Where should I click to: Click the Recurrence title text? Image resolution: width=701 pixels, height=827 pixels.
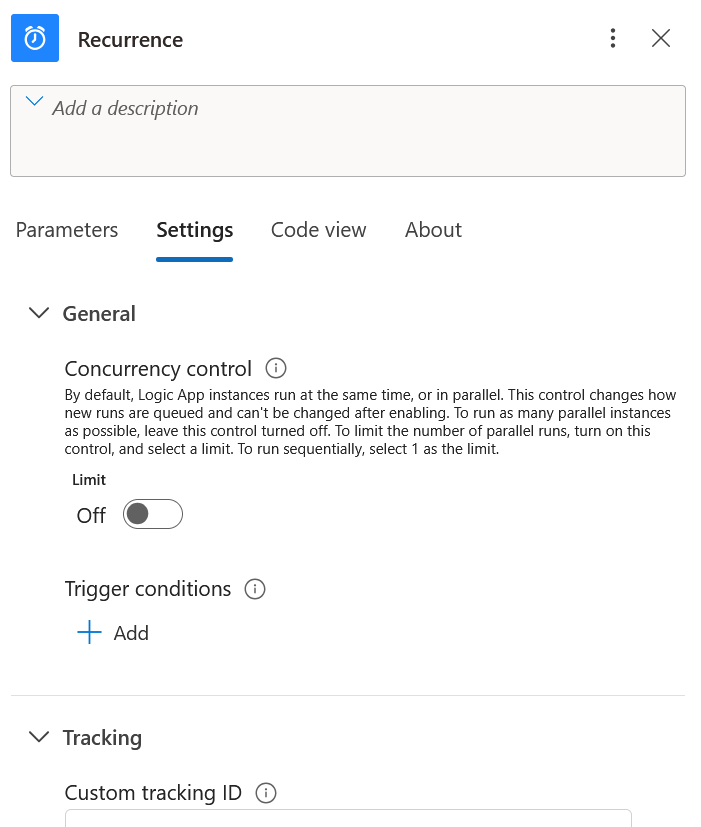coord(130,40)
